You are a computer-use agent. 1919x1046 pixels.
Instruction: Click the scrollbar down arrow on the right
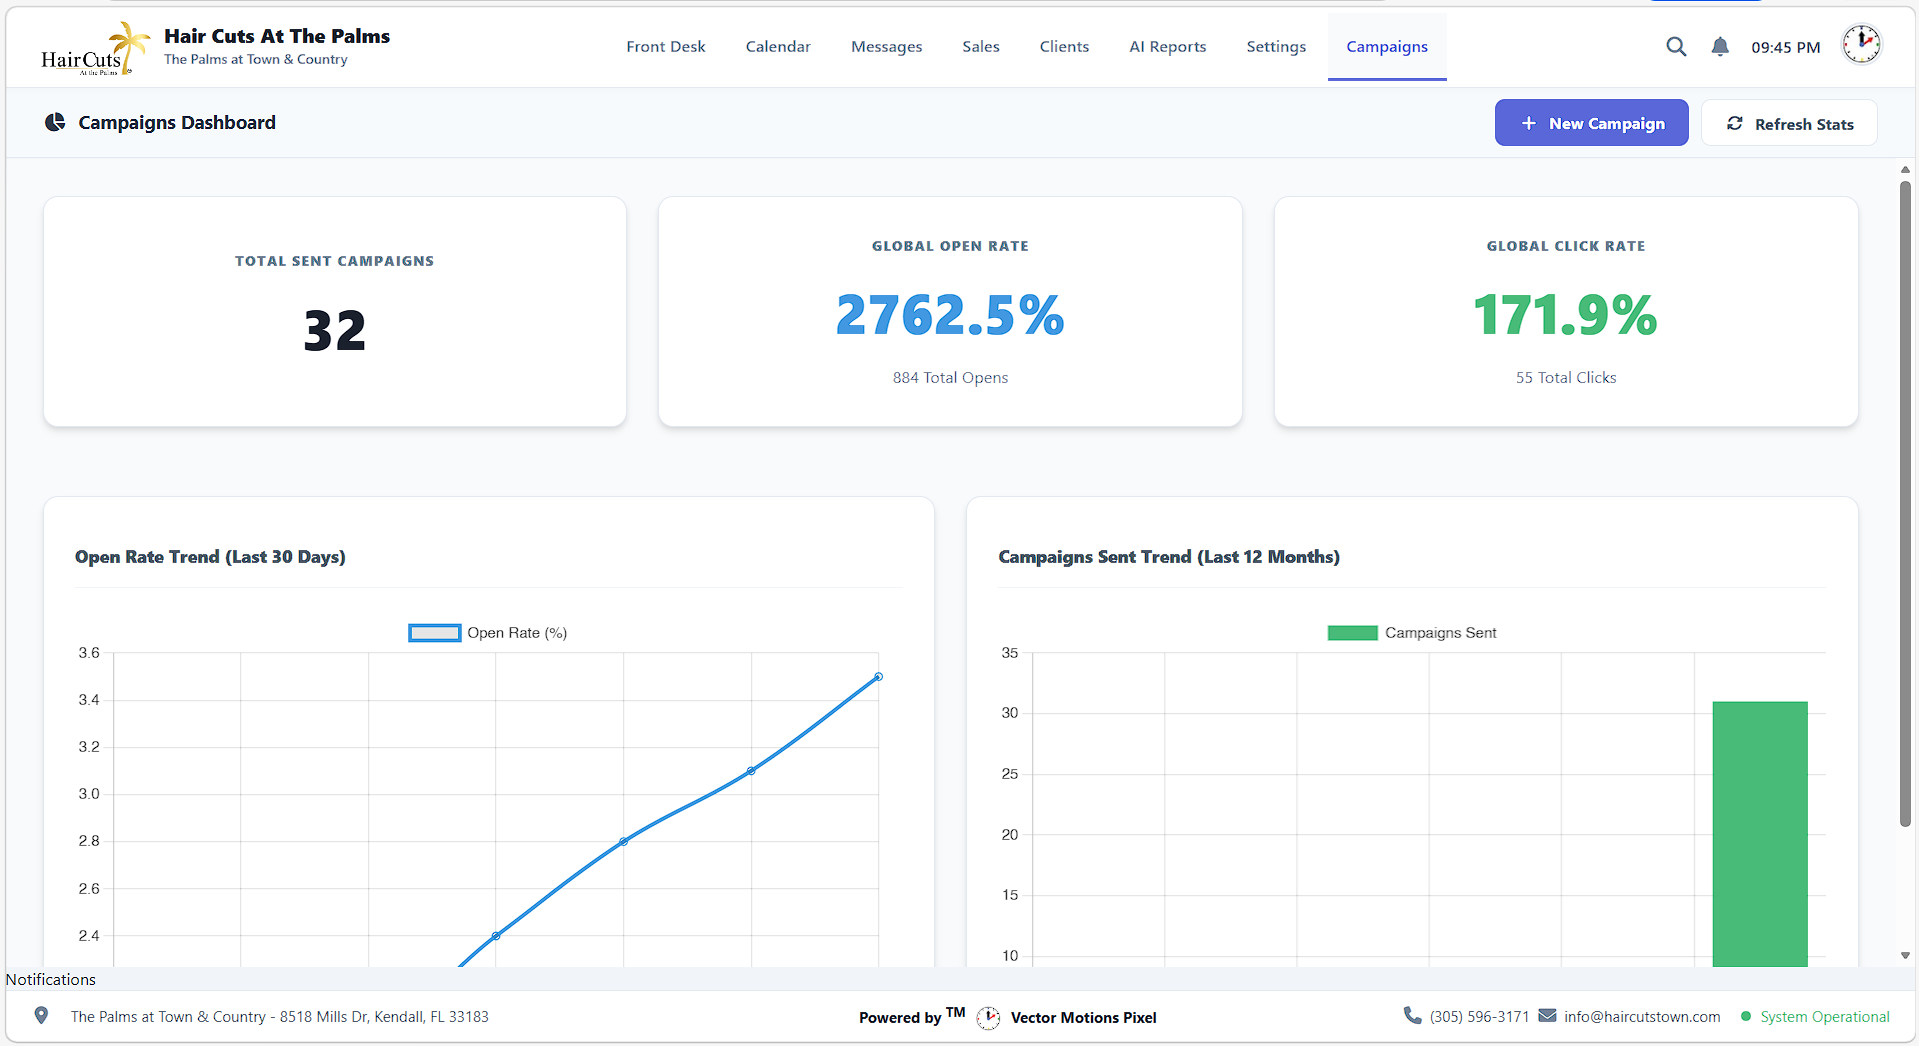[1904, 955]
